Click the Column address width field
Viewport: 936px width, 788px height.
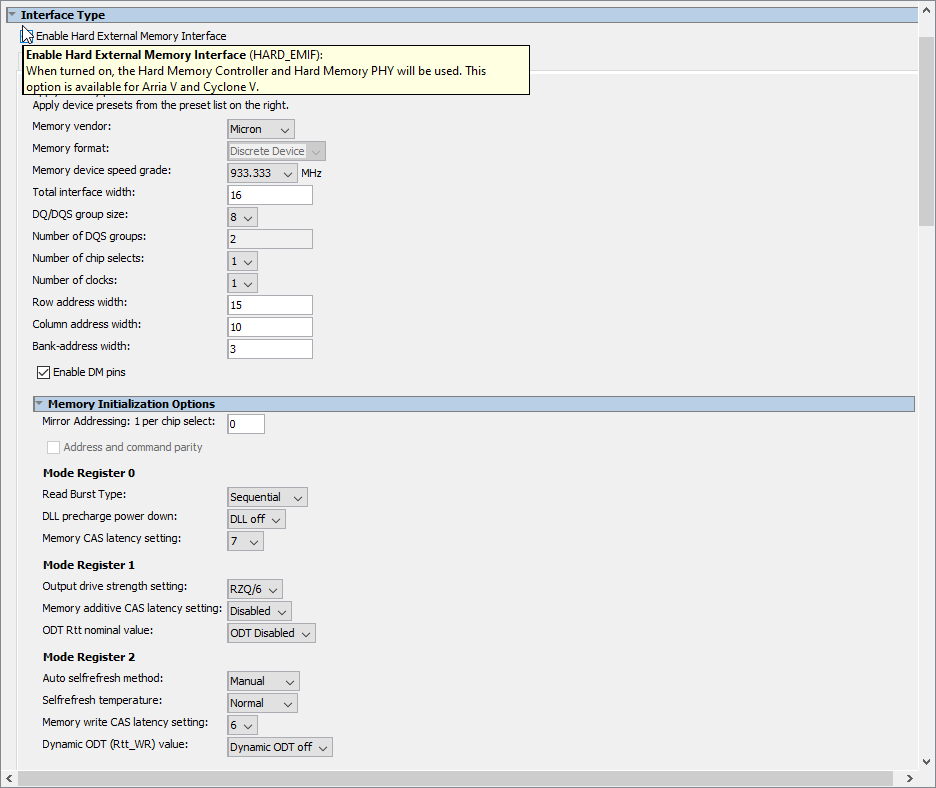coord(270,327)
